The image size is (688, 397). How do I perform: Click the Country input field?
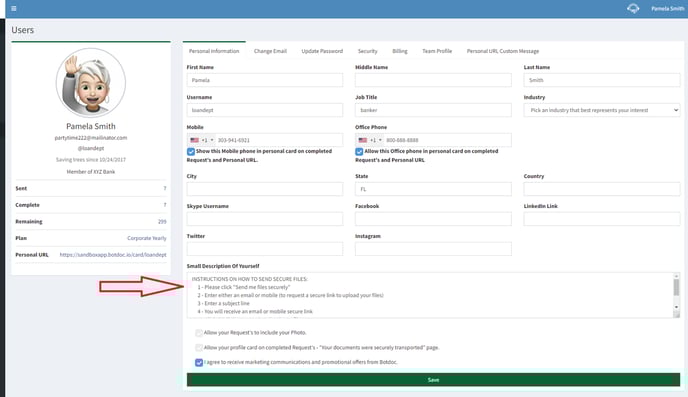point(602,189)
